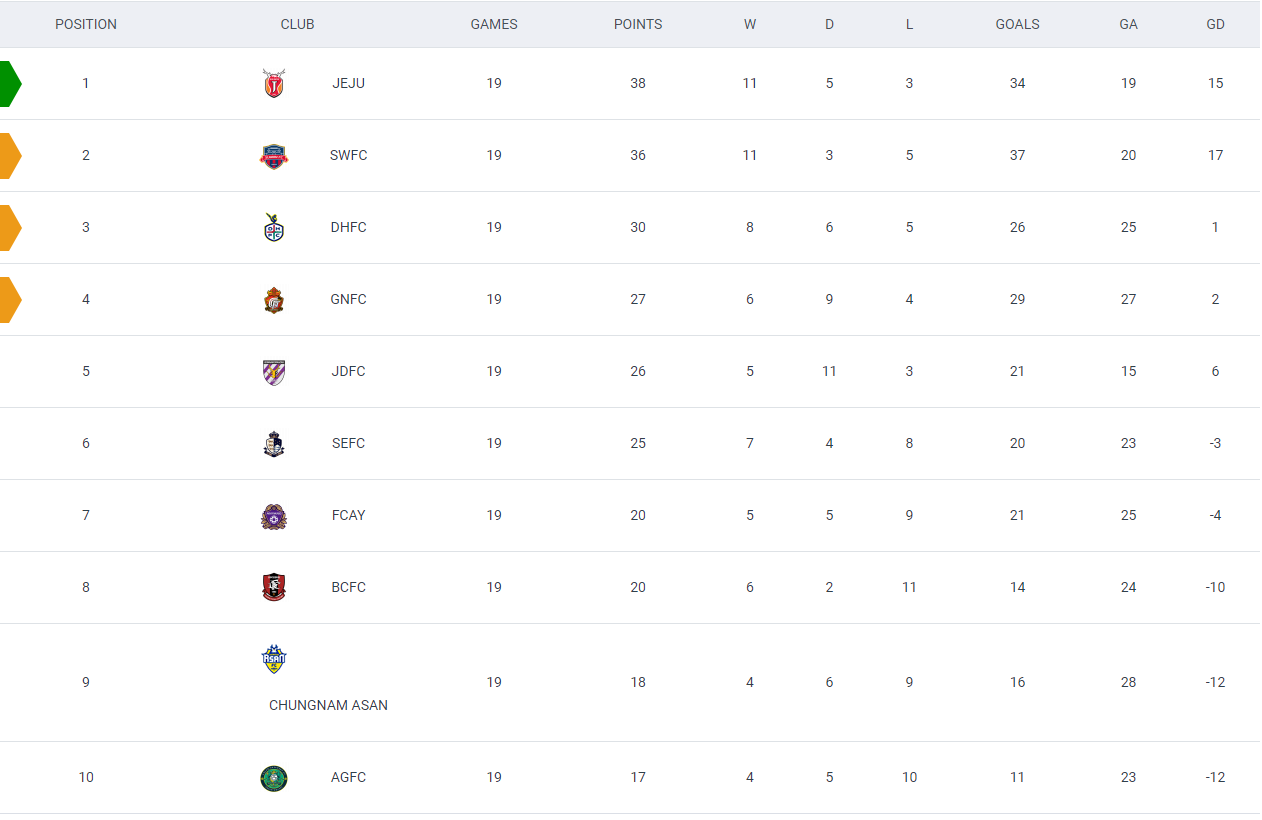The height and width of the screenshot is (820, 1262).
Task: Open the CHUNGNAM ASAN club link
Action: tap(328, 705)
